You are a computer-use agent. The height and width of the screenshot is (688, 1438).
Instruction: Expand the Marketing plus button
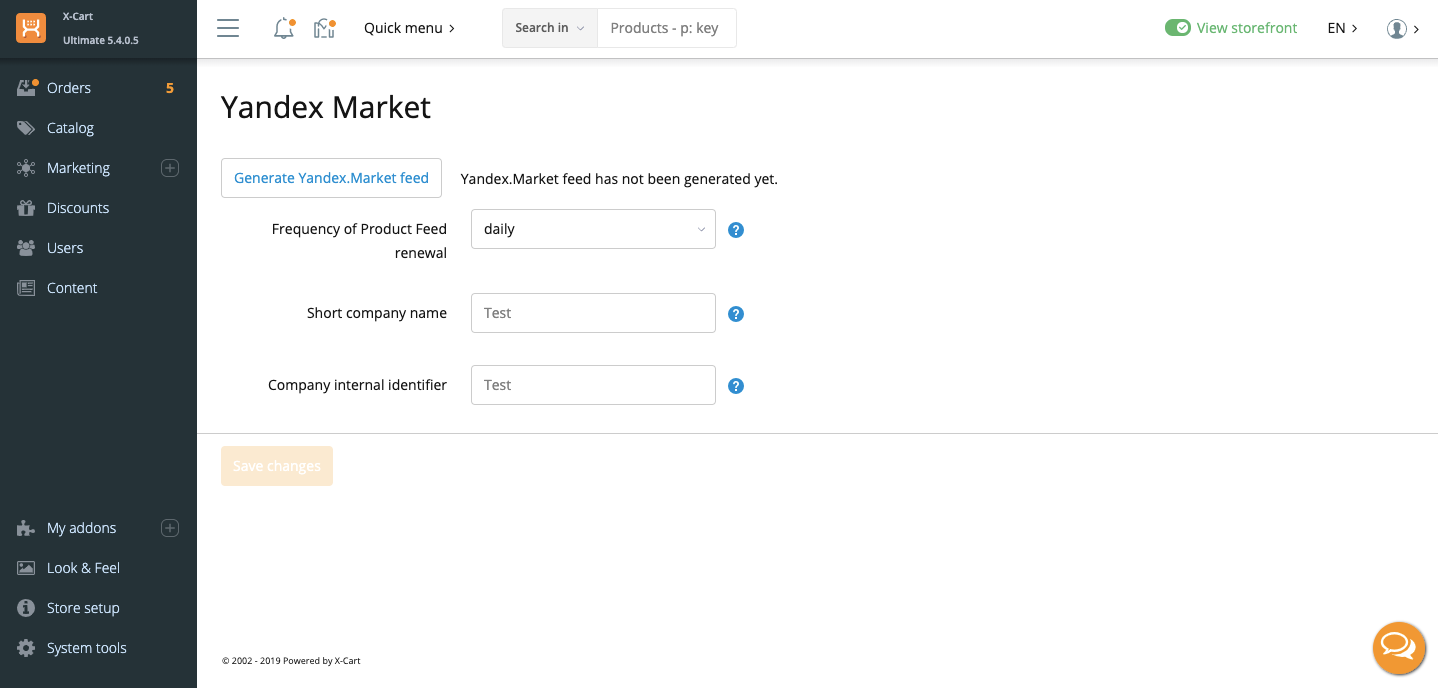tap(170, 168)
